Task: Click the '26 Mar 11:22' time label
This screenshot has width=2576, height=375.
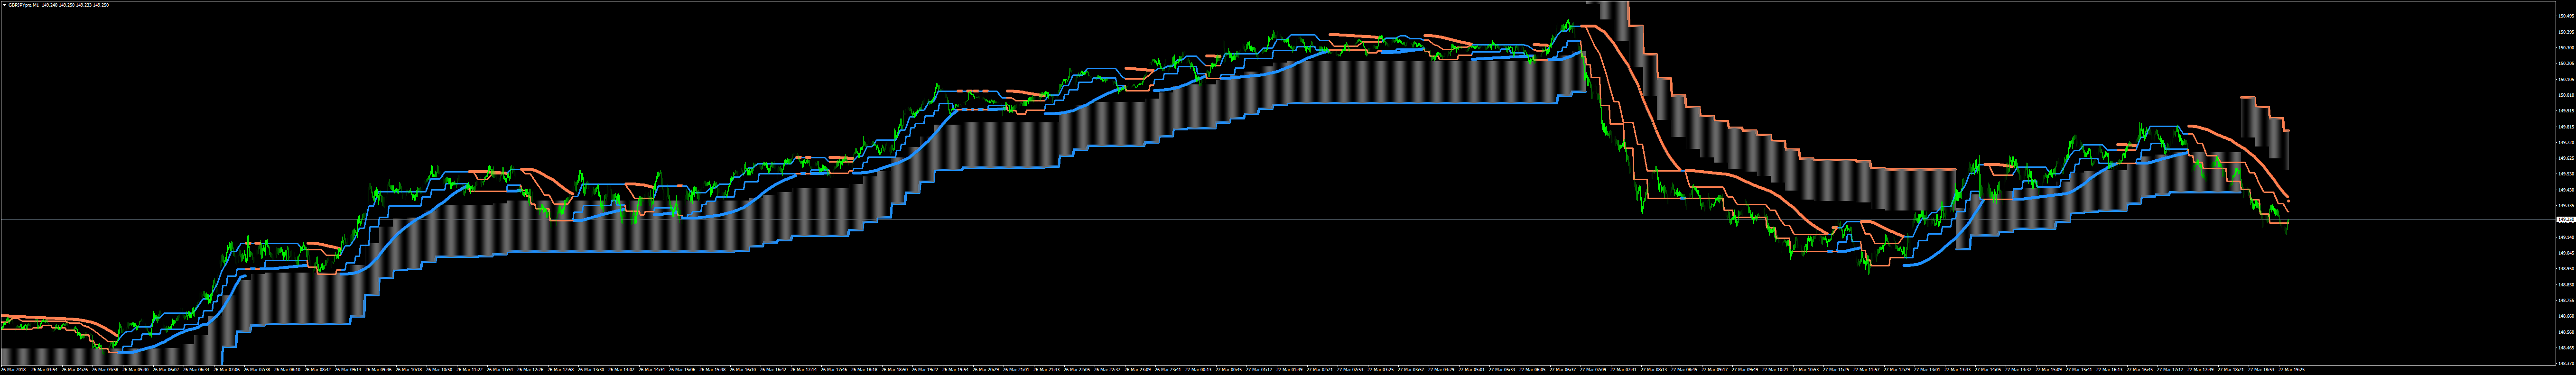Action: (x=471, y=370)
